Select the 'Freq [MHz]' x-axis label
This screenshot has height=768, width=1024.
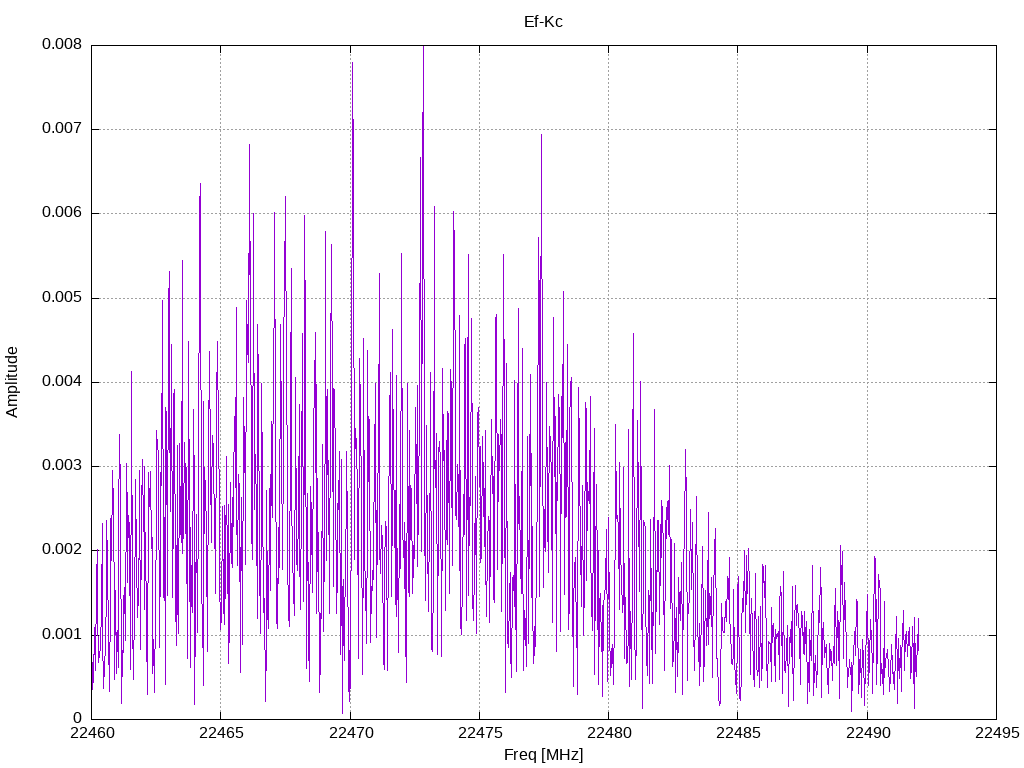pos(543,755)
